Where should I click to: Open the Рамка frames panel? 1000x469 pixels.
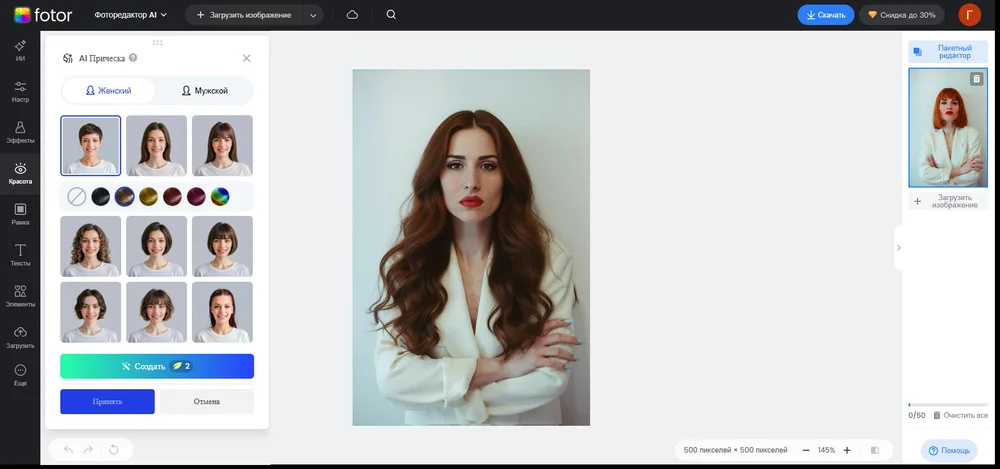(20, 214)
